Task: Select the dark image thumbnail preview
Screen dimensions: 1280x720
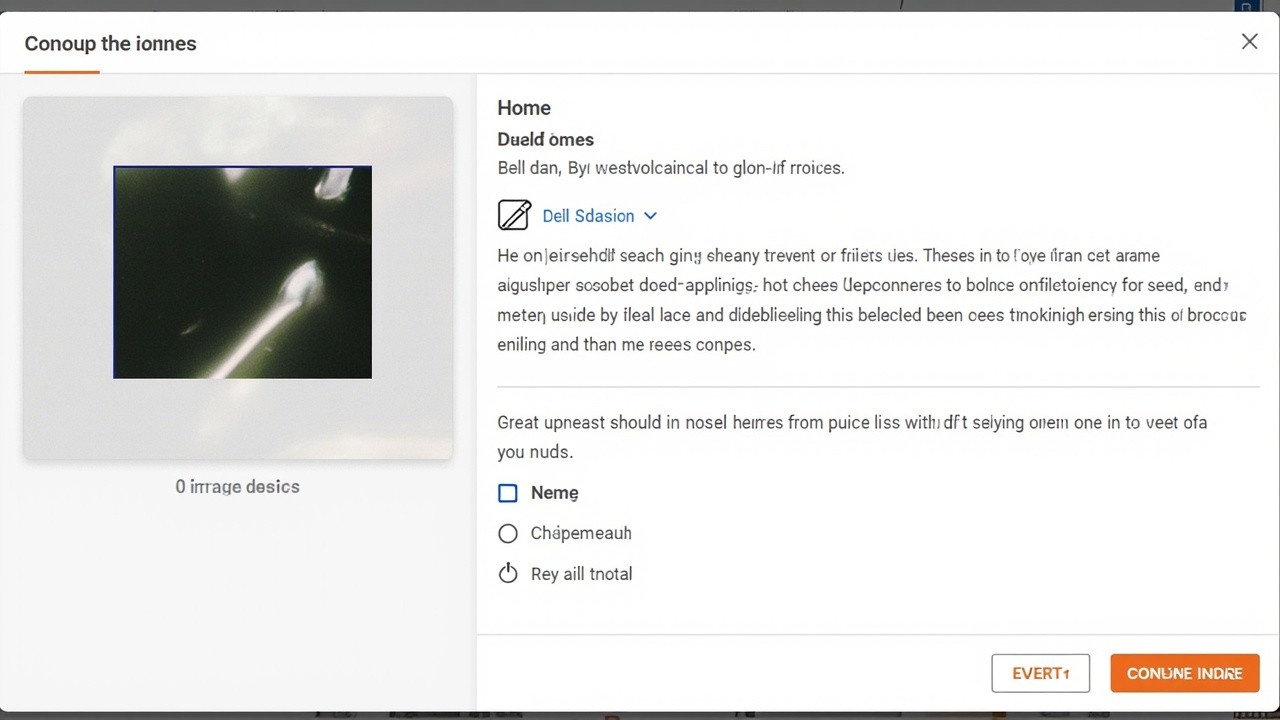Action: pyautogui.click(x=242, y=272)
